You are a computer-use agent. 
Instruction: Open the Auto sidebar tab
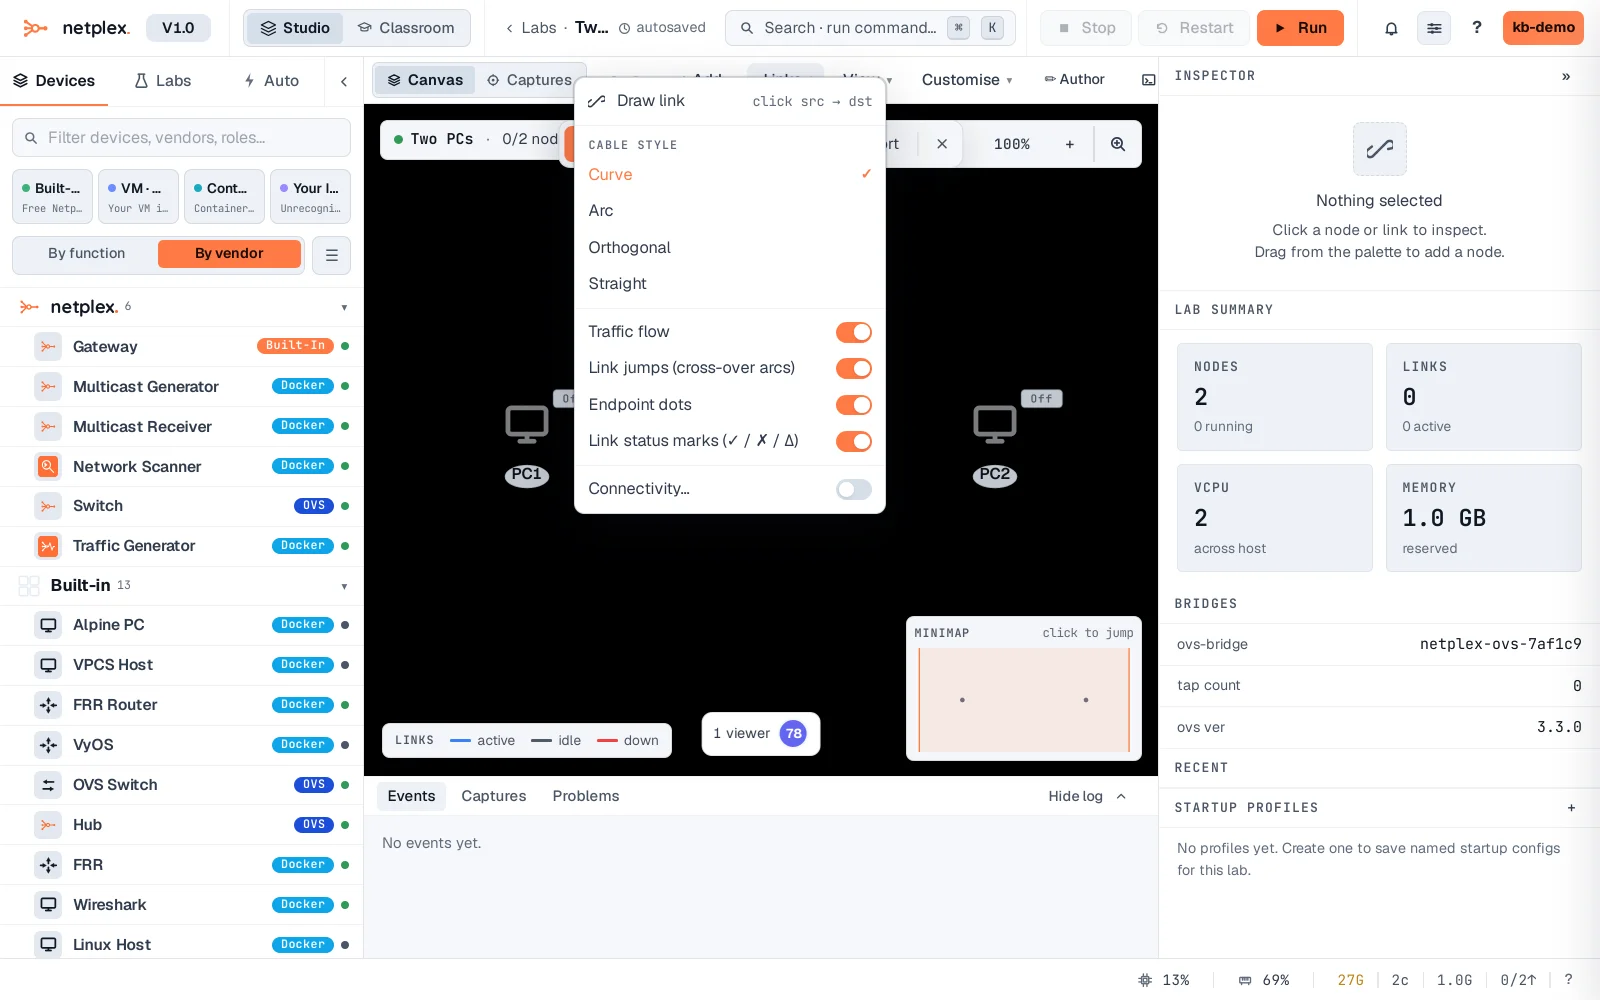[x=271, y=81]
